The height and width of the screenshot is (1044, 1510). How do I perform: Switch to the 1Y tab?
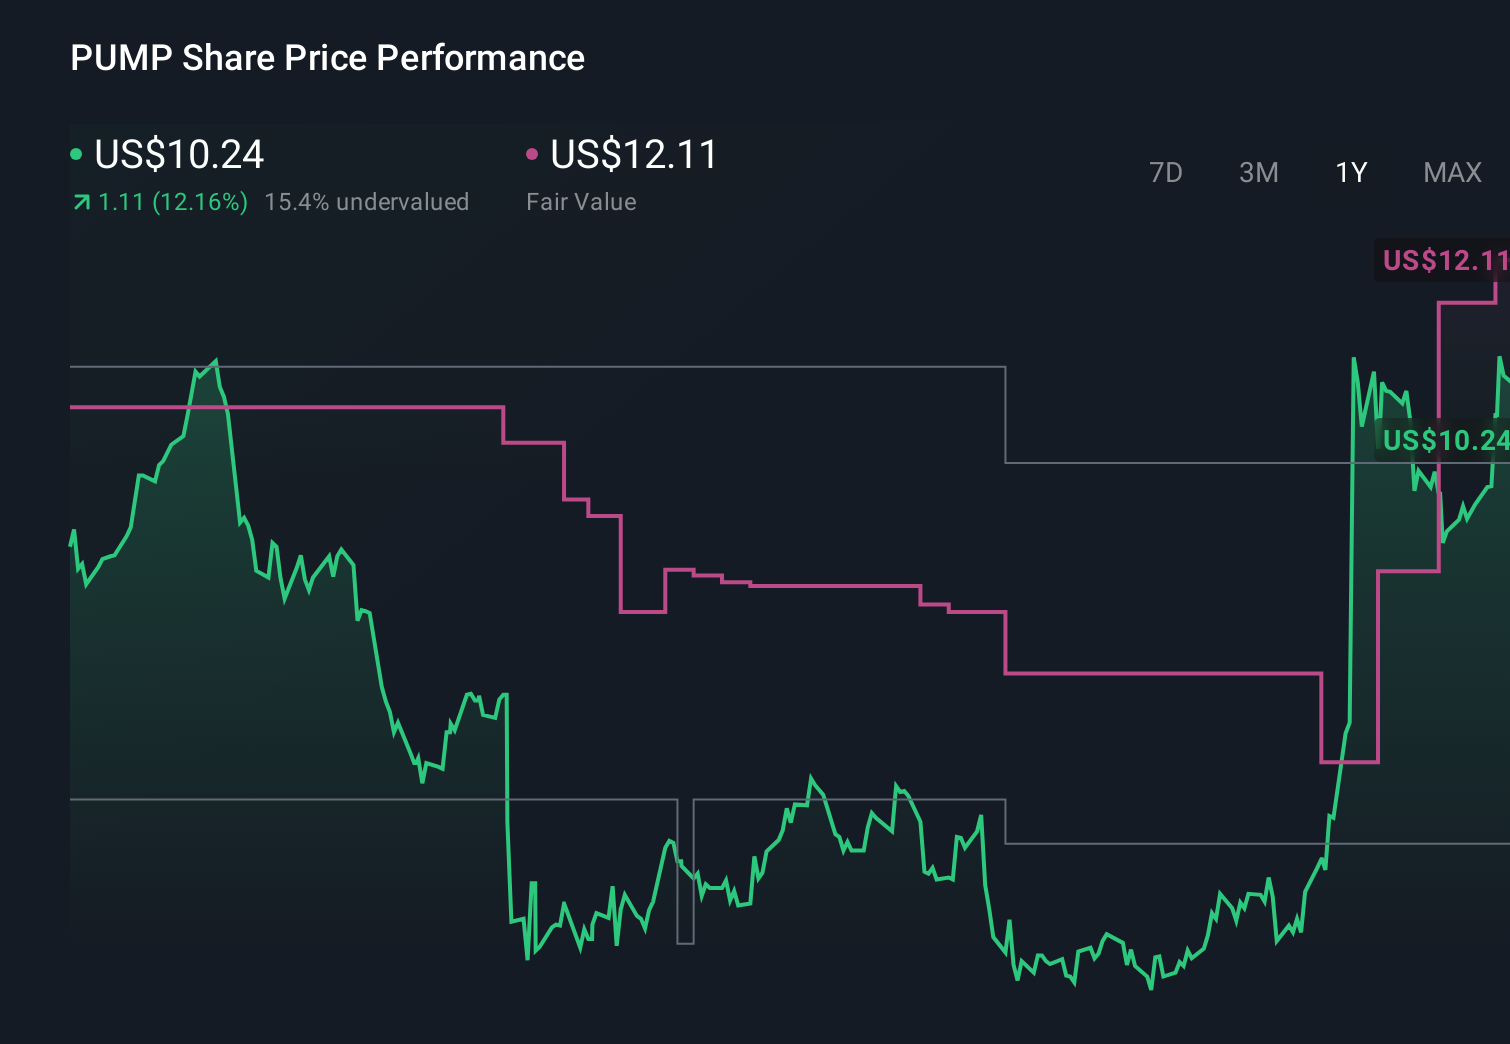coord(1350,172)
